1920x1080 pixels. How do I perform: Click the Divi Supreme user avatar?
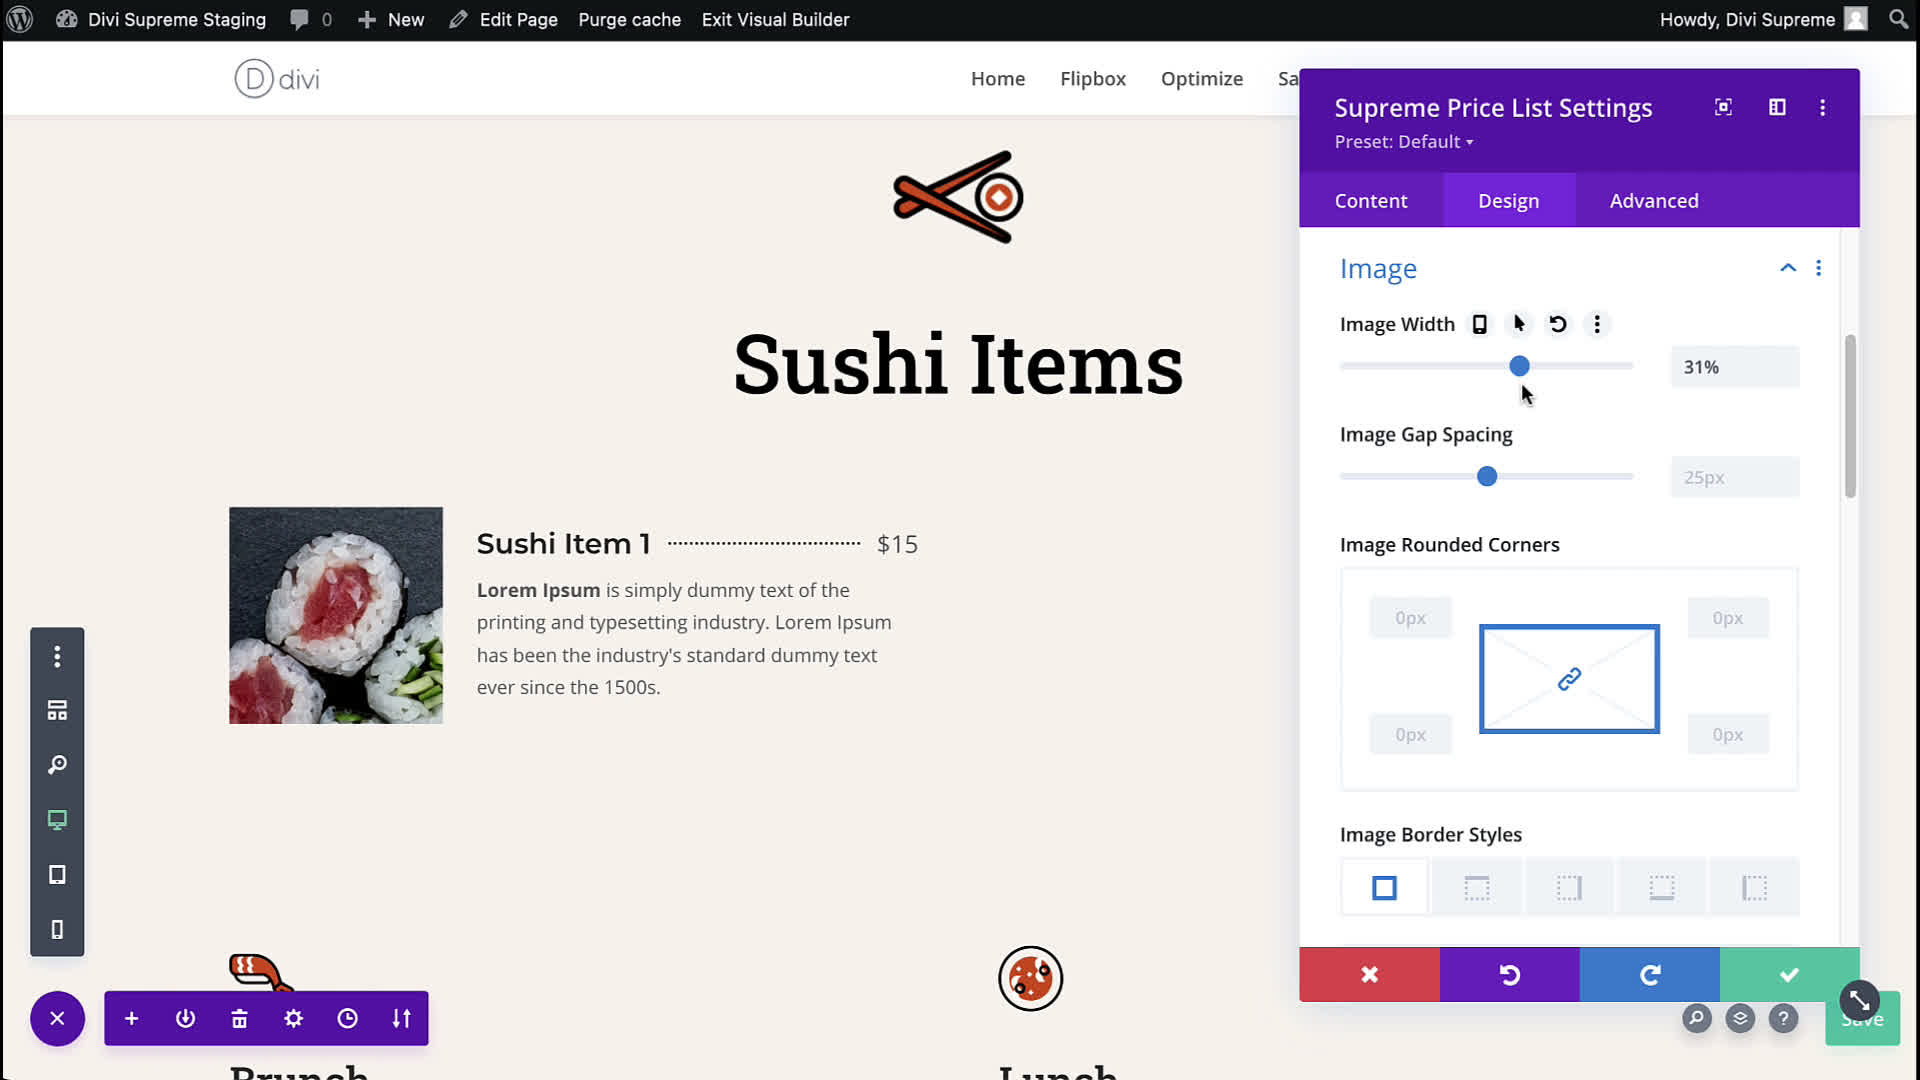(1856, 19)
